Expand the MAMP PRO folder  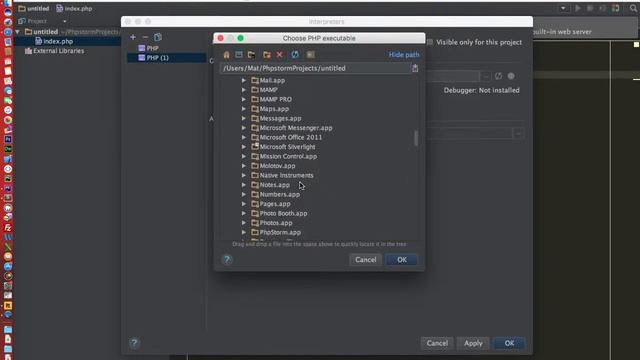[x=244, y=99]
